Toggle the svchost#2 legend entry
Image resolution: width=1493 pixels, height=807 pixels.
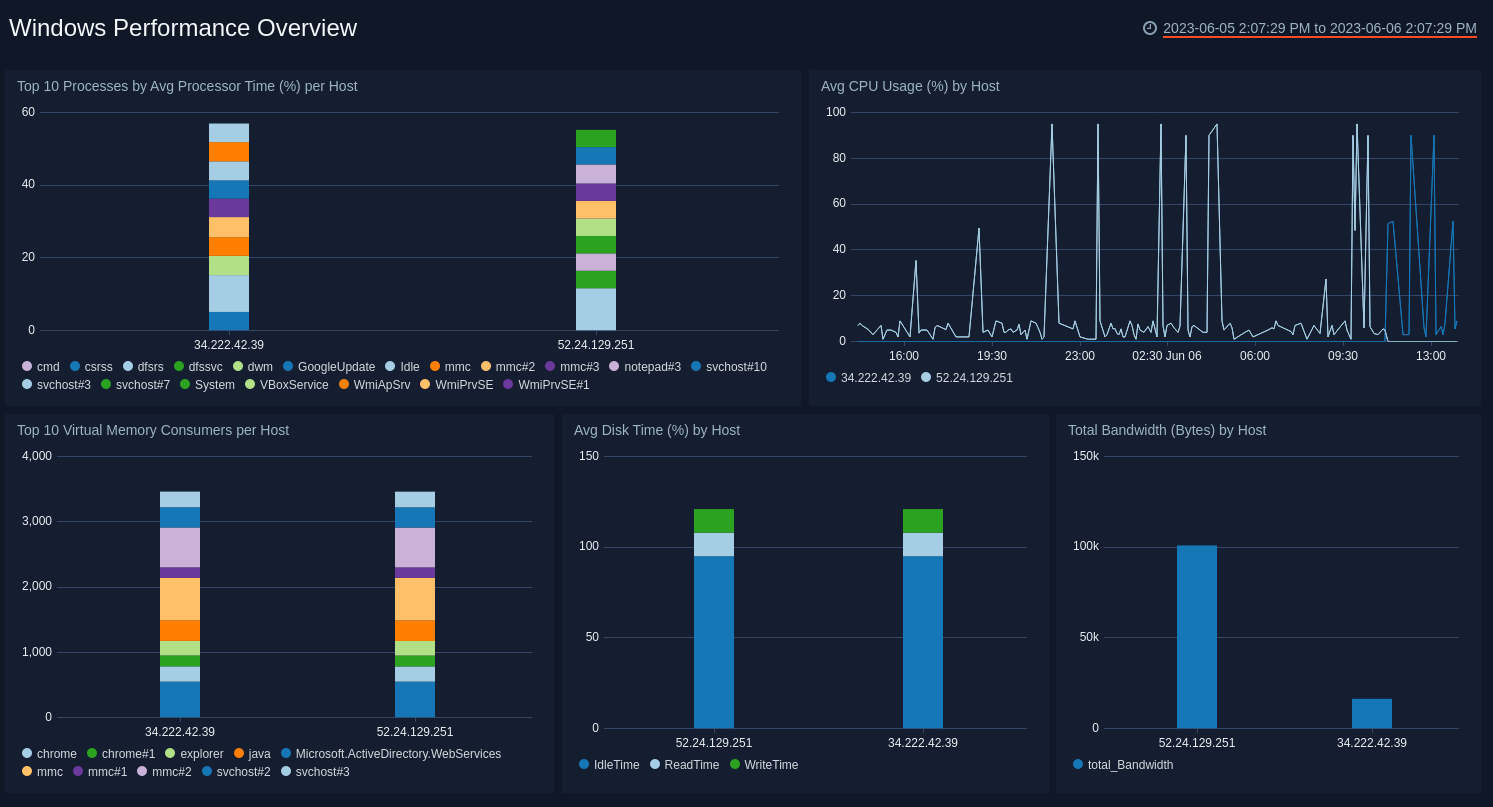[236, 772]
